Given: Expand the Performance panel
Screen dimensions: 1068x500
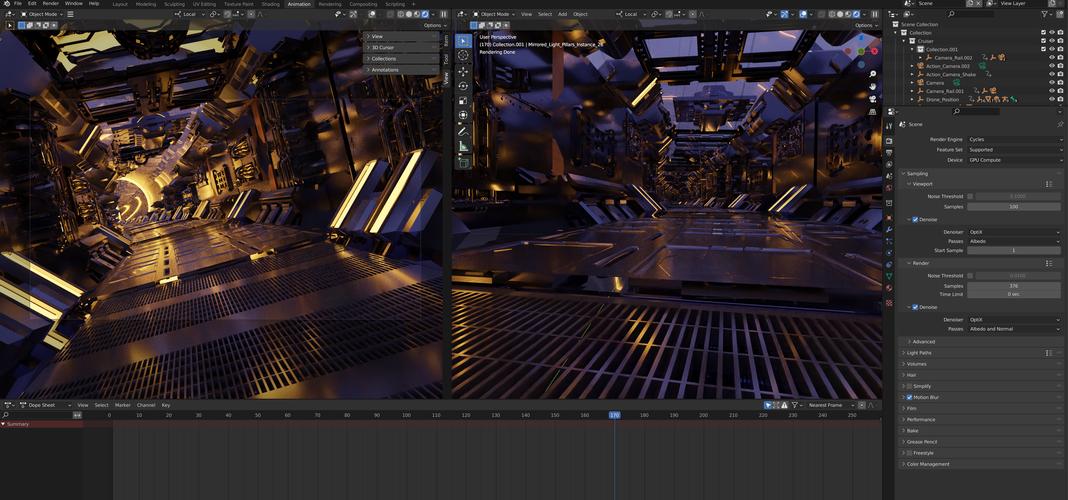Looking at the screenshot, I should click(981, 420).
